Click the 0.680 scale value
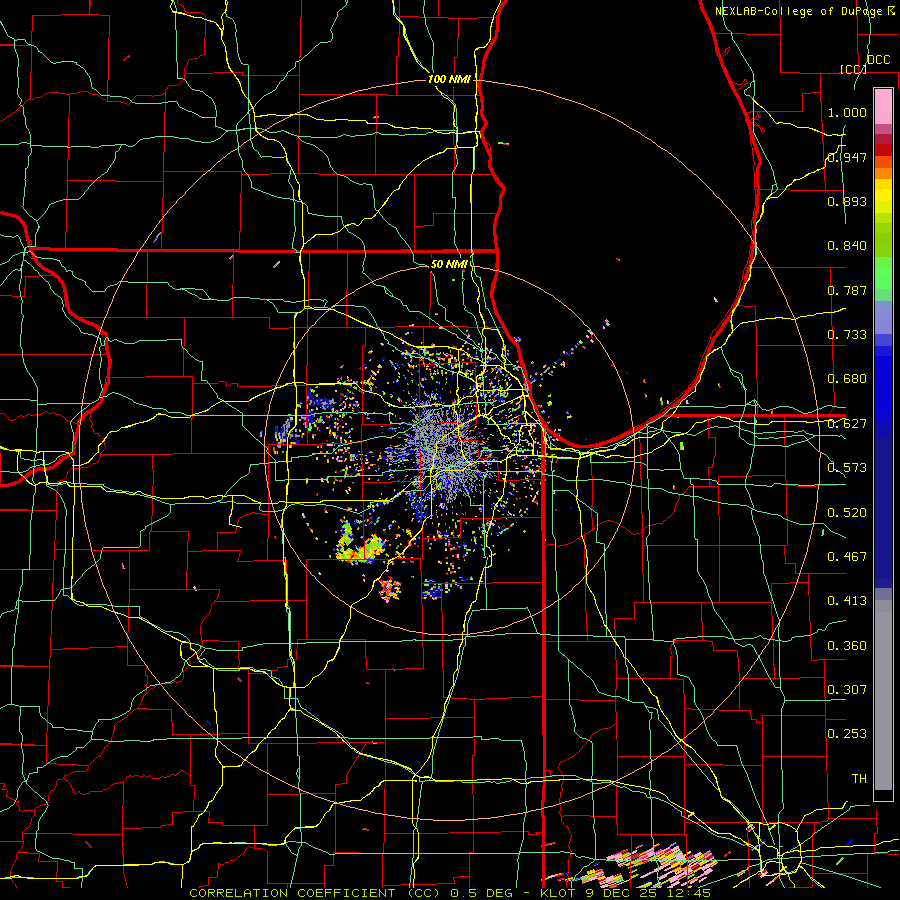This screenshot has height=900, width=900. [x=847, y=379]
